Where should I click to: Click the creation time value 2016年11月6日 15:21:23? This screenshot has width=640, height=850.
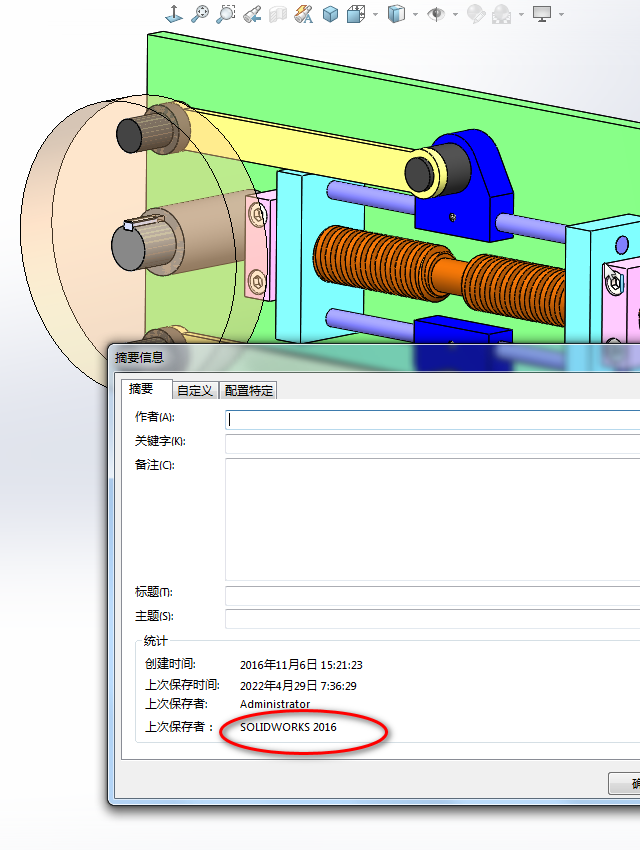click(301, 665)
